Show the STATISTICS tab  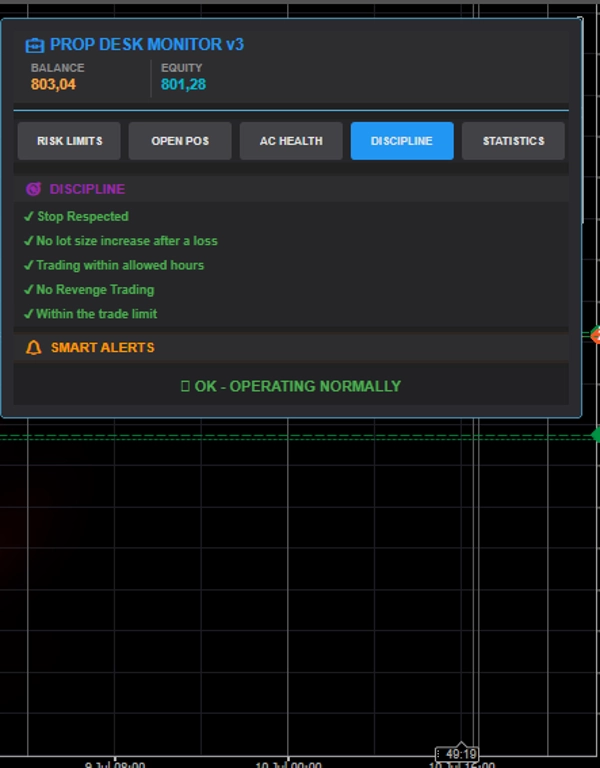tap(513, 141)
